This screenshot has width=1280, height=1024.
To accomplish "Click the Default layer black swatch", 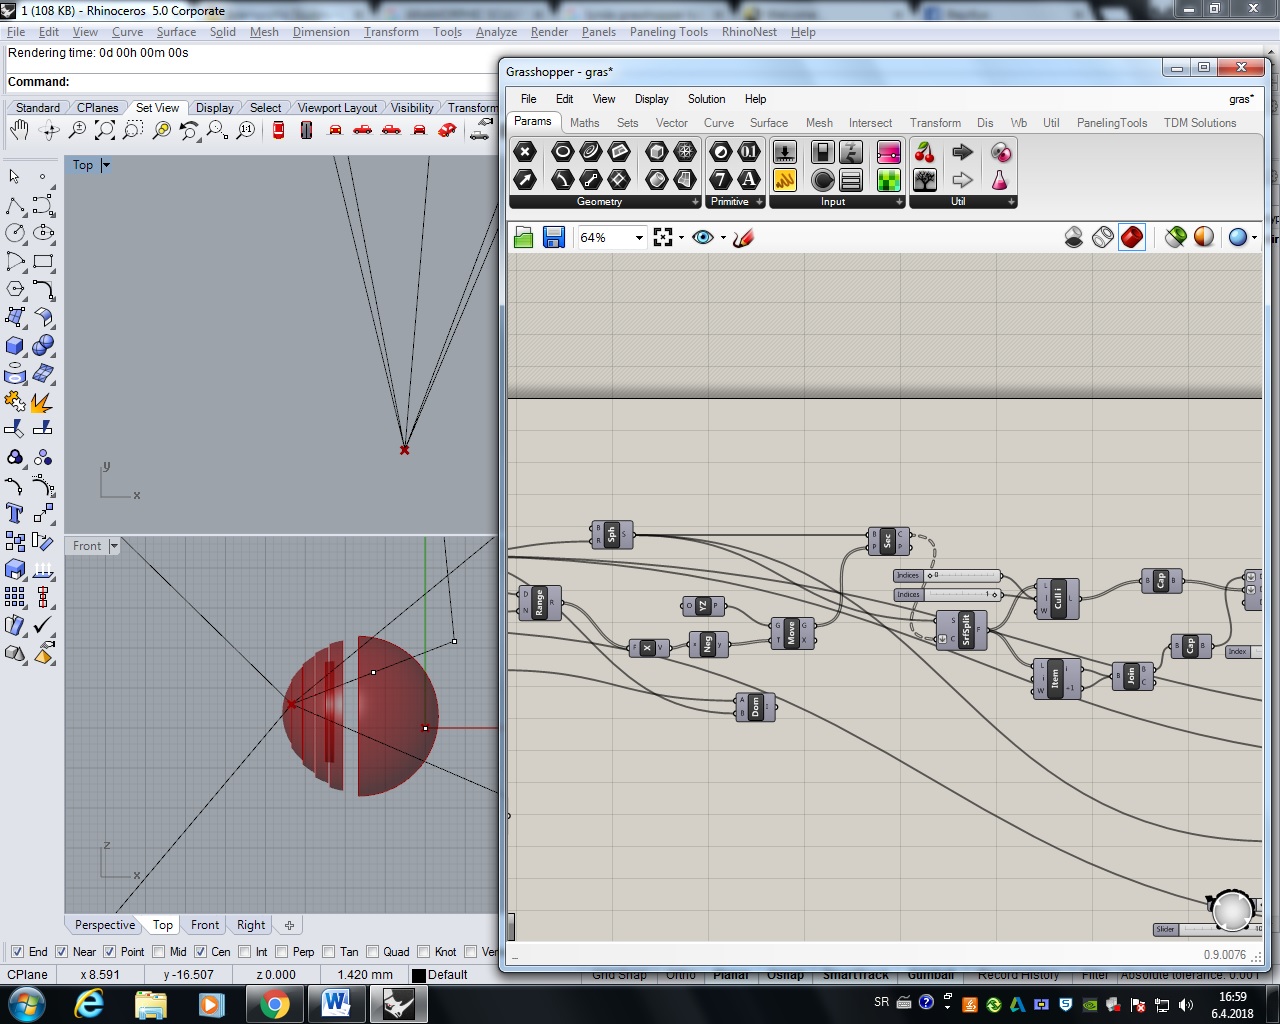I will click(419, 975).
